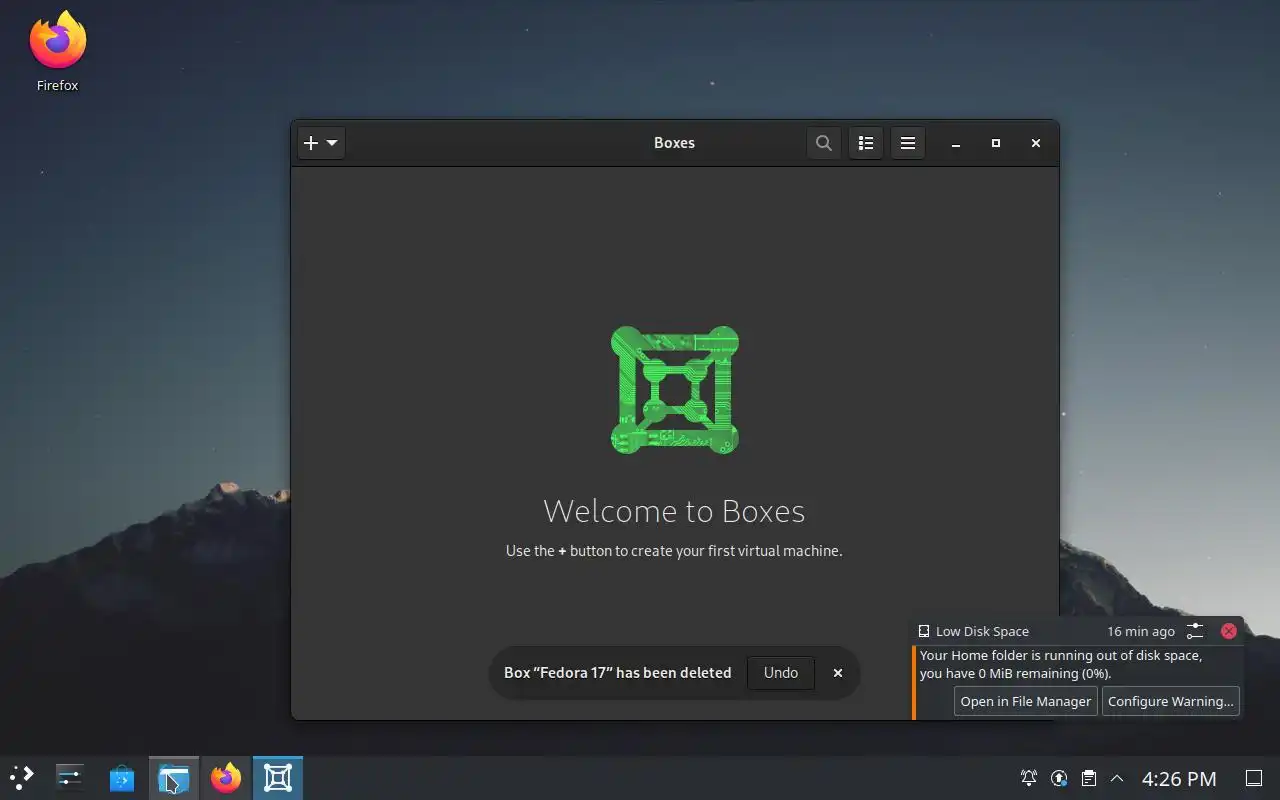The image size is (1280, 800).
Task: Launch Firefox from the taskbar
Action: pyautogui.click(x=226, y=778)
